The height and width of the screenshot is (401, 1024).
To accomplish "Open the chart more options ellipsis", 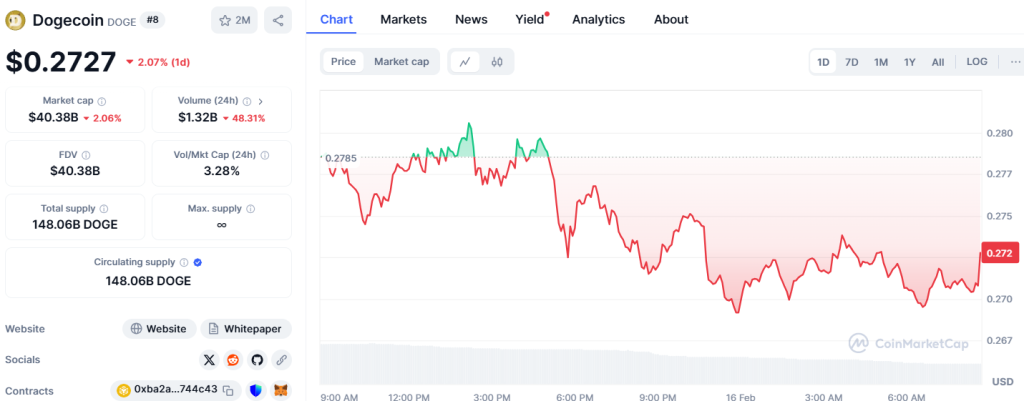I will click(x=1015, y=62).
